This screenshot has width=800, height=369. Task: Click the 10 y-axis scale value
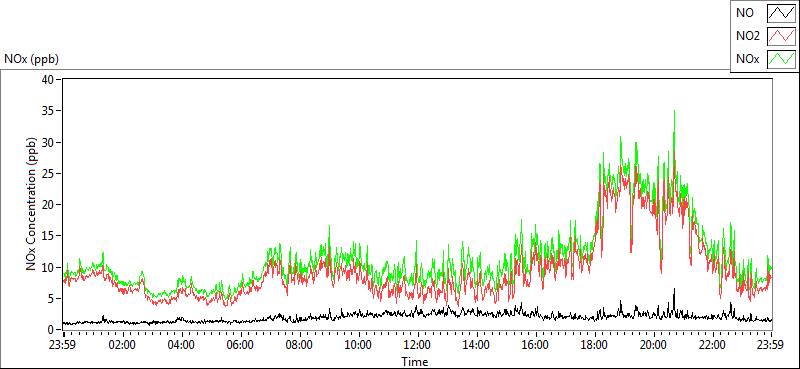pyautogui.click(x=48, y=267)
